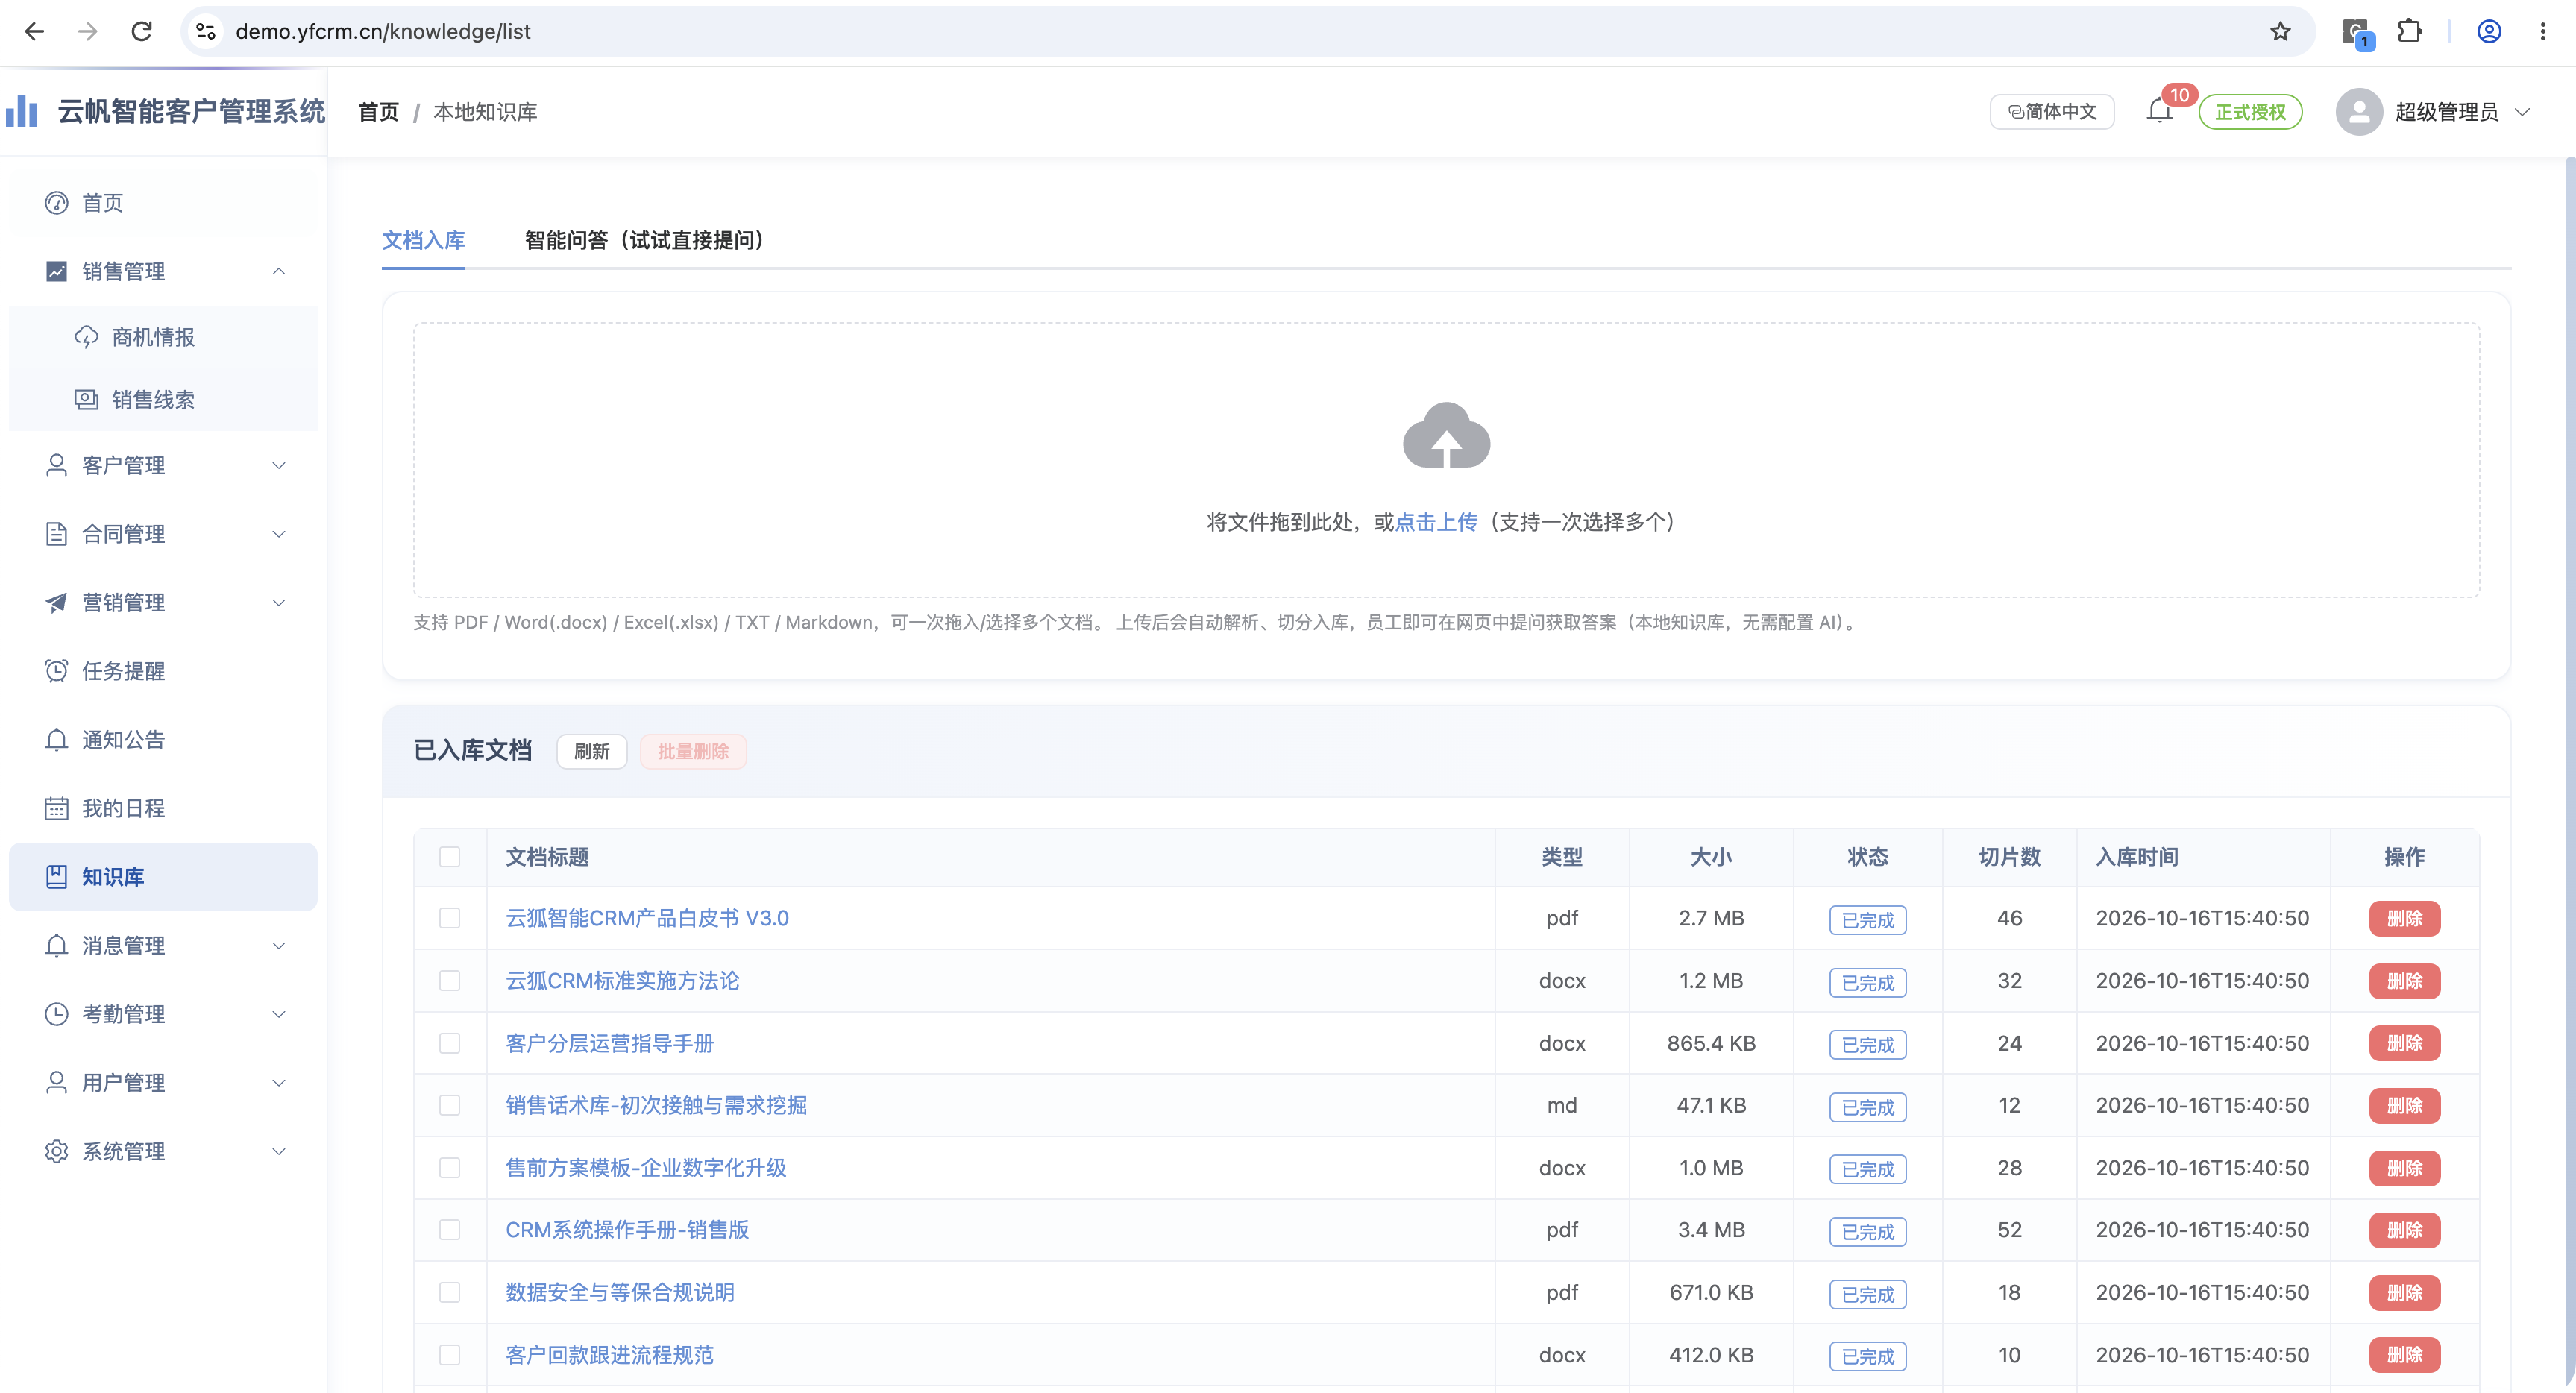Check the box for 云狐智能CRM产品白皮书 V3.0

[x=450, y=918]
